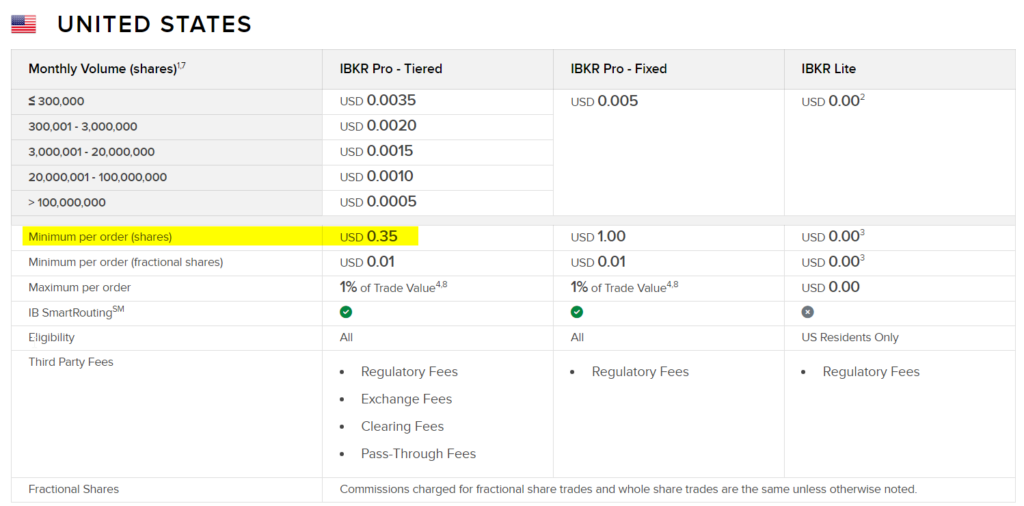Click the fractional share commissions note
The height and width of the screenshot is (506, 1024).
pyautogui.click(x=629, y=489)
